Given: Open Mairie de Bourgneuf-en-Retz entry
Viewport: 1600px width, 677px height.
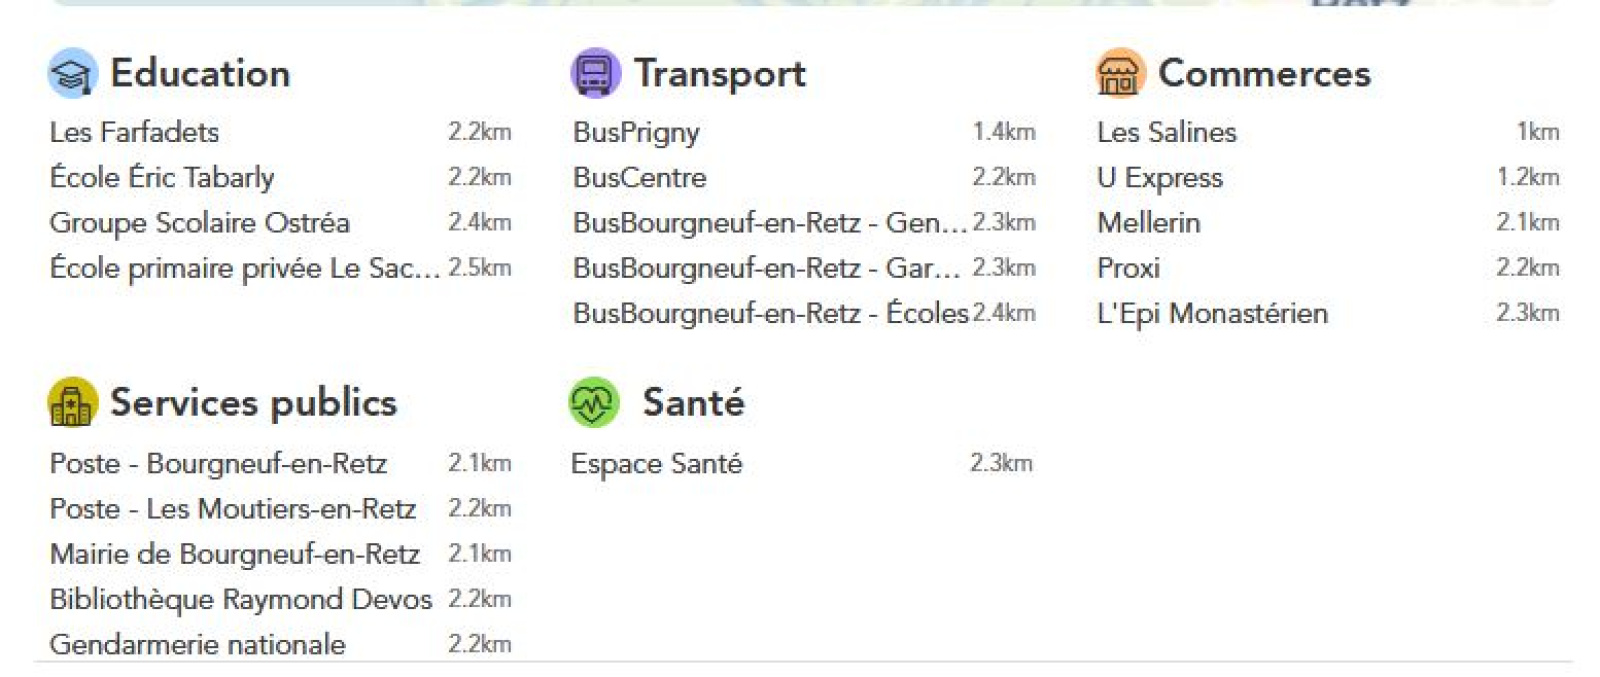Looking at the screenshot, I should coord(234,554).
